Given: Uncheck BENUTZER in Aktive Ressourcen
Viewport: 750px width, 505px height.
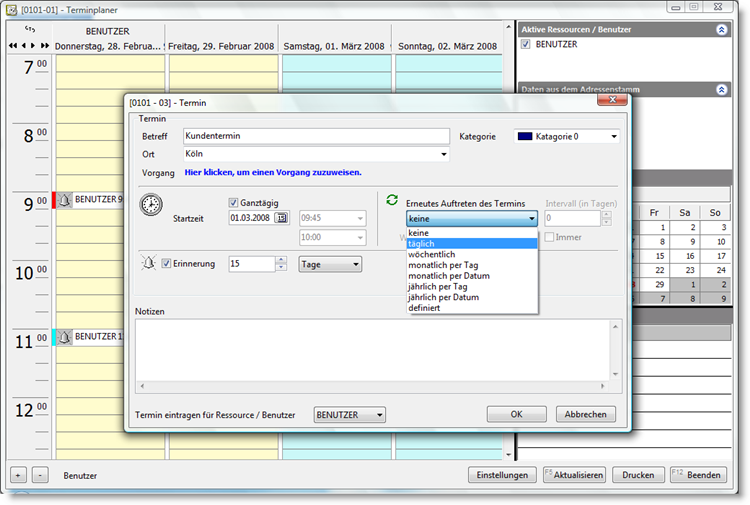Looking at the screenshot, I should [x=526, y=45].
